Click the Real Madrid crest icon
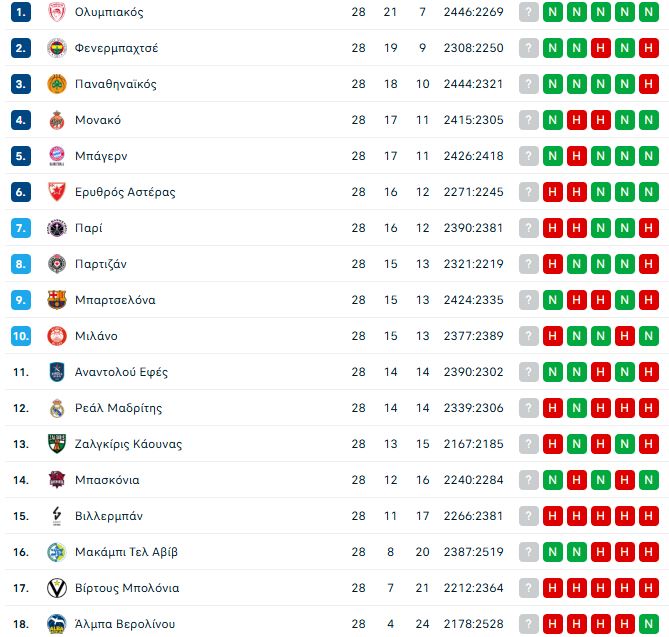669x637 pixels. click(56, 408)
